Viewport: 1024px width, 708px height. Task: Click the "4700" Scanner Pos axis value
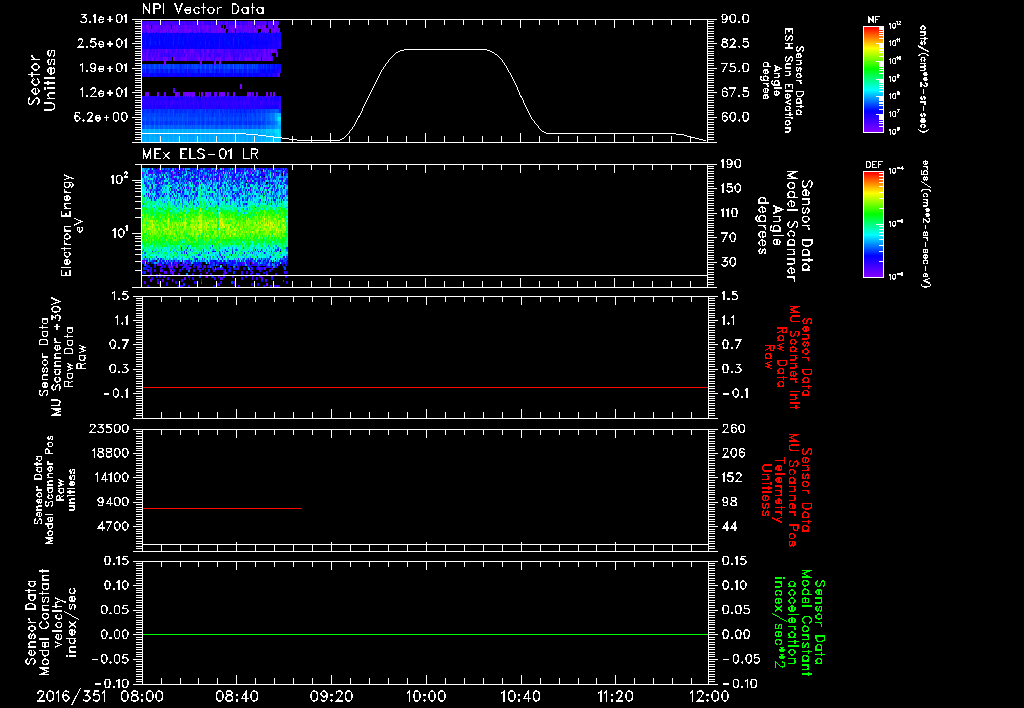(112, 526)
